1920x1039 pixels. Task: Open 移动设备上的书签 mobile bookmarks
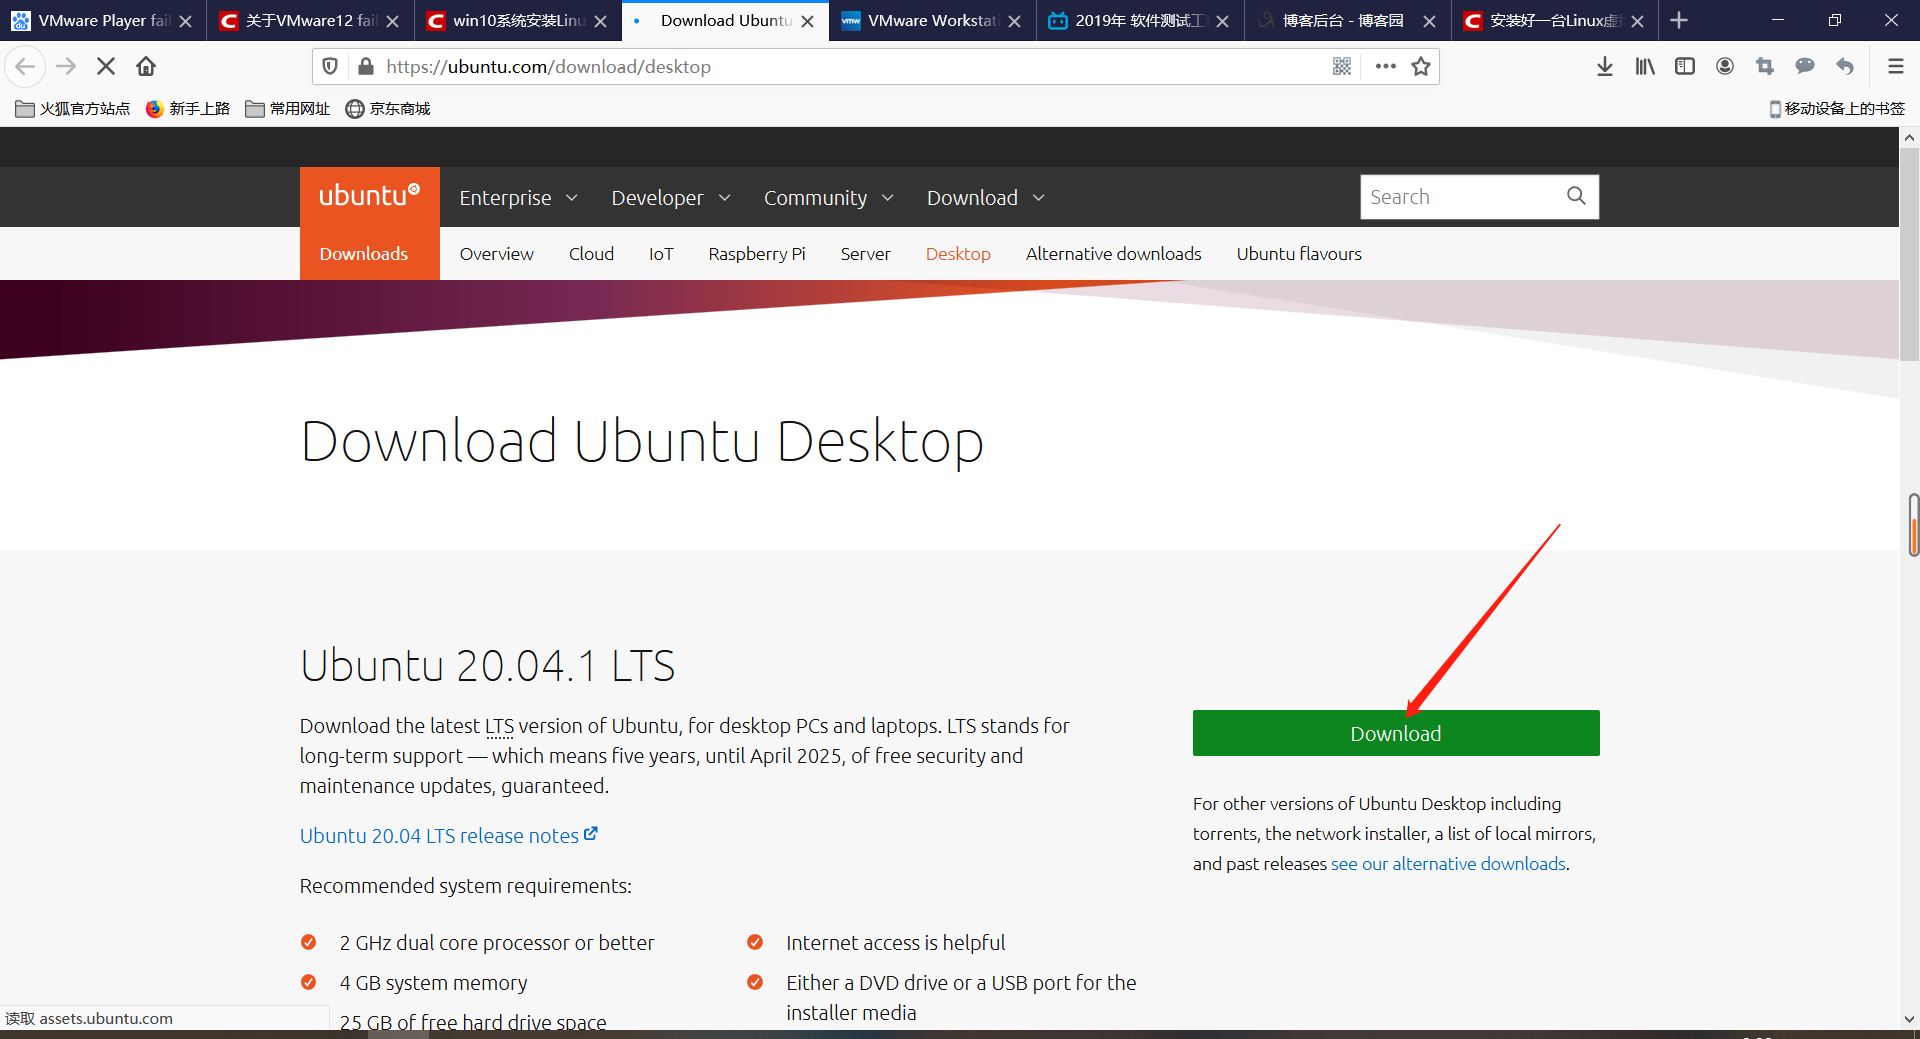[x=1837, y=109]
